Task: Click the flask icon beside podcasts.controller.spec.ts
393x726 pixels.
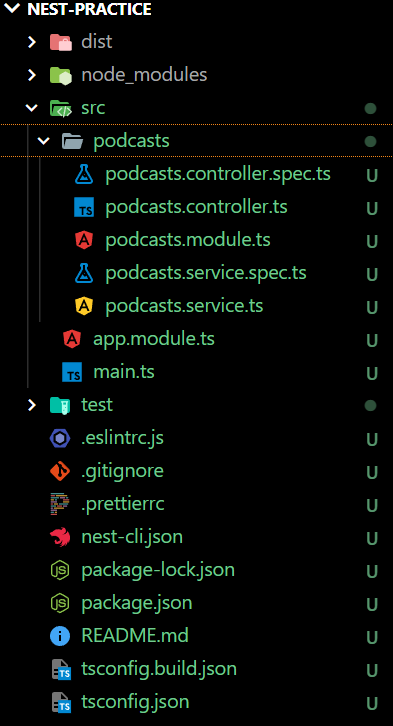Action: coord(84,175)
